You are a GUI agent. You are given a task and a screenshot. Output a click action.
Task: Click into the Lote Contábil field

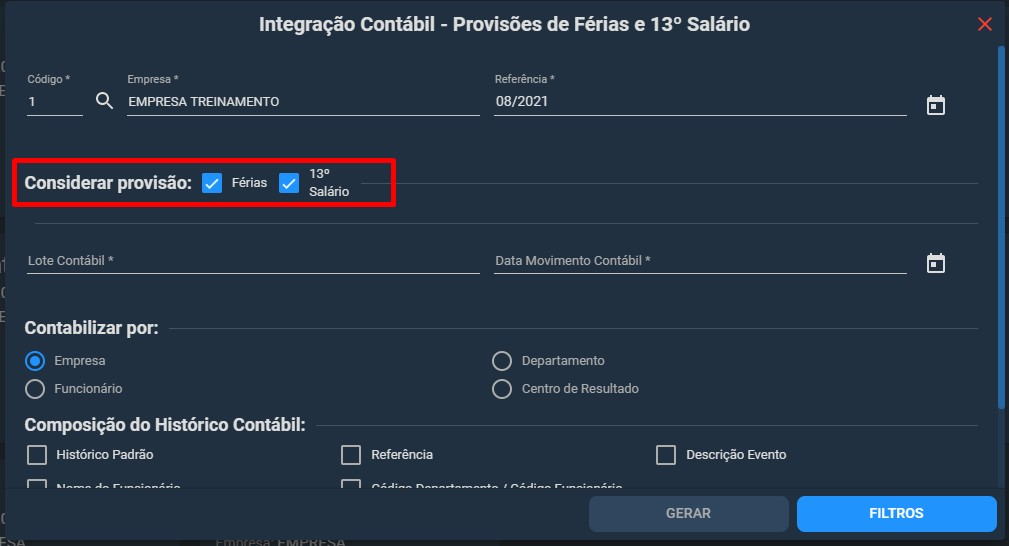[x=253, y=261]
